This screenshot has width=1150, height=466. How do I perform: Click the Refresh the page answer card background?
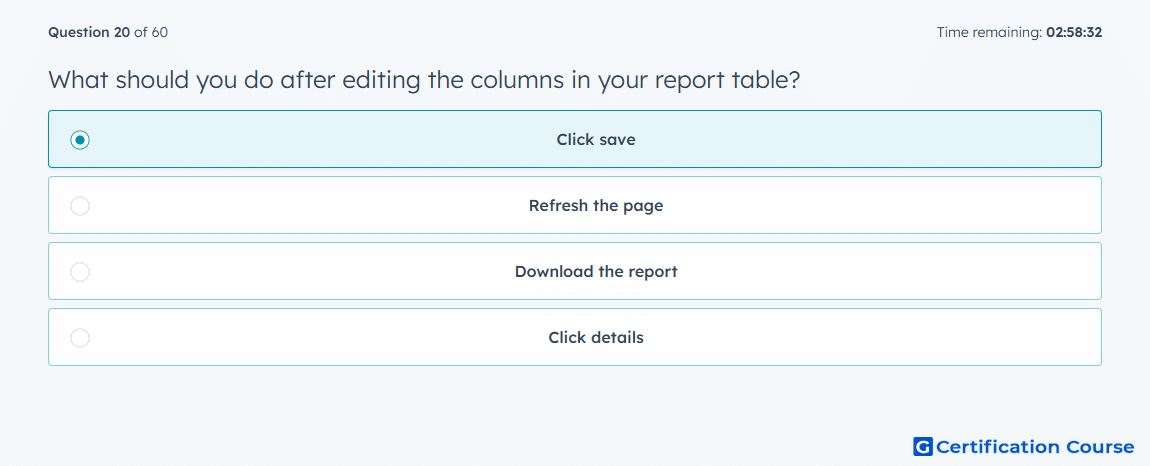575,205
